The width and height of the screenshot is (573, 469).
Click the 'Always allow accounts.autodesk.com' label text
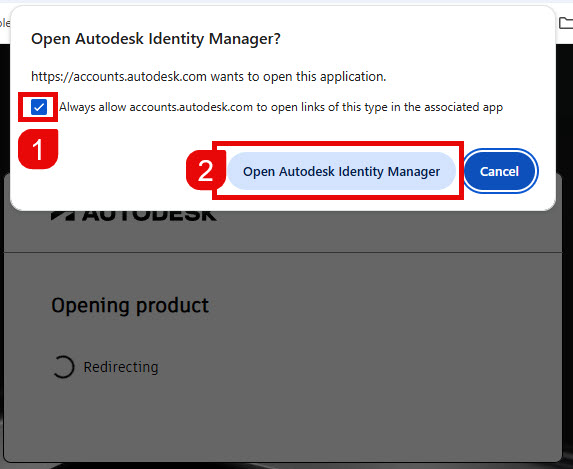tap(281, 107)
